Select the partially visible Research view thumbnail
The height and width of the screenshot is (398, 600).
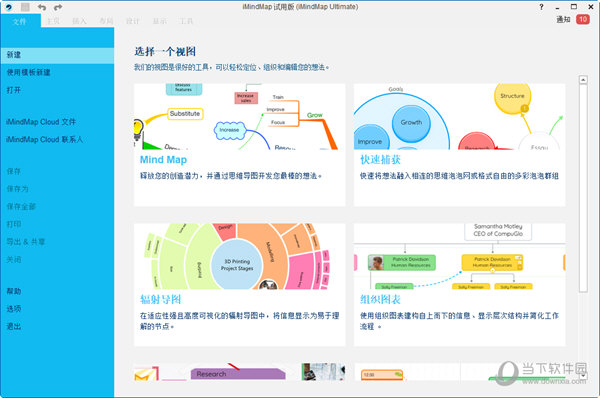pyautogui.click(x=240, y=372)
